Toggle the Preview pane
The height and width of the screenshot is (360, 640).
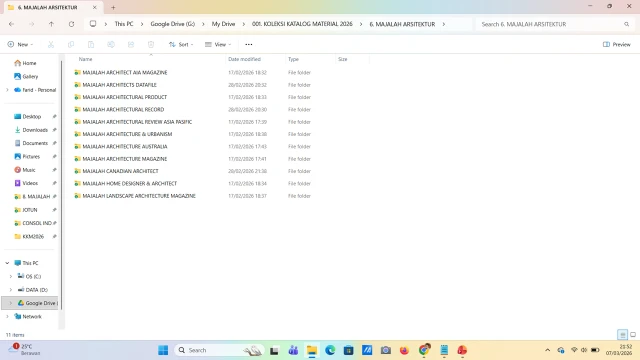click(x=617, y=44)
